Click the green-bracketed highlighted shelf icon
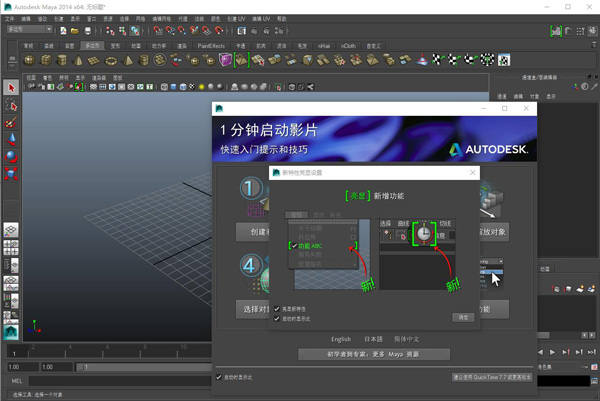Image resolution: width=600 pixels, height=401 pixels. tap(241, 60)
